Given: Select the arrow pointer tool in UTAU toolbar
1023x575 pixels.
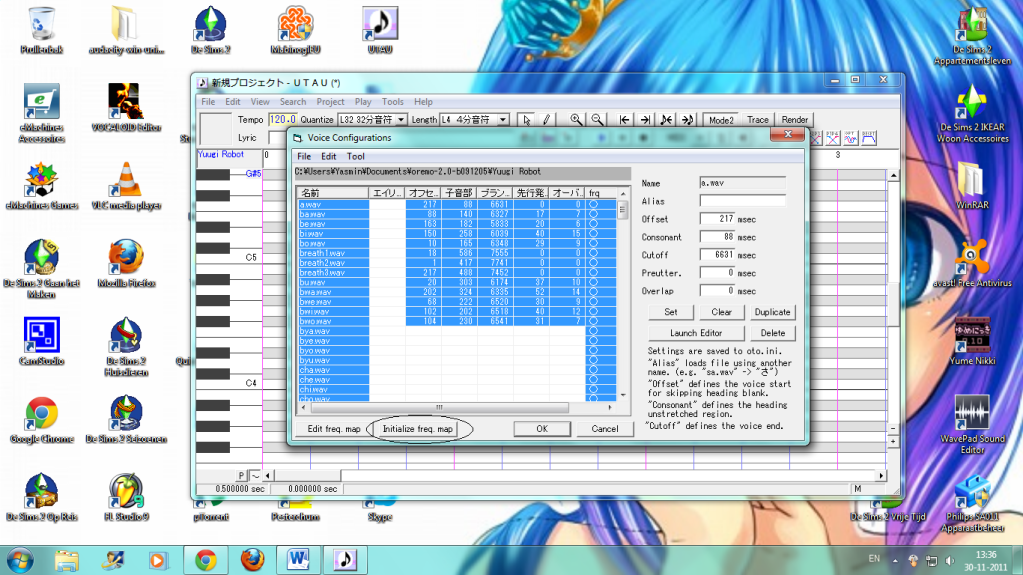Looking at the screenshot, I should point(528,120).
